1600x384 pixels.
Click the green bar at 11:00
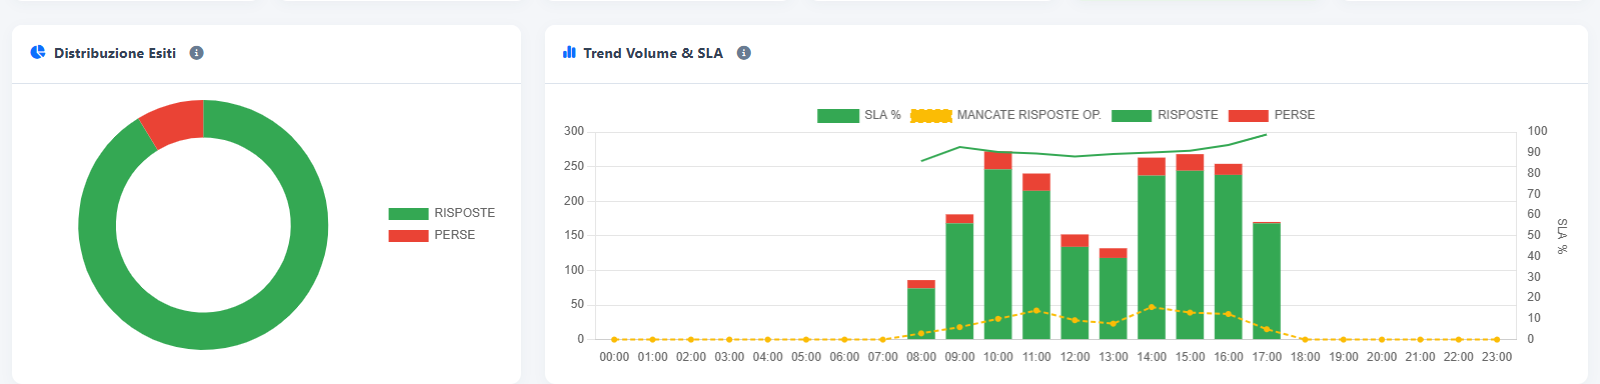pyautogui.click(x=1036, y=265)
